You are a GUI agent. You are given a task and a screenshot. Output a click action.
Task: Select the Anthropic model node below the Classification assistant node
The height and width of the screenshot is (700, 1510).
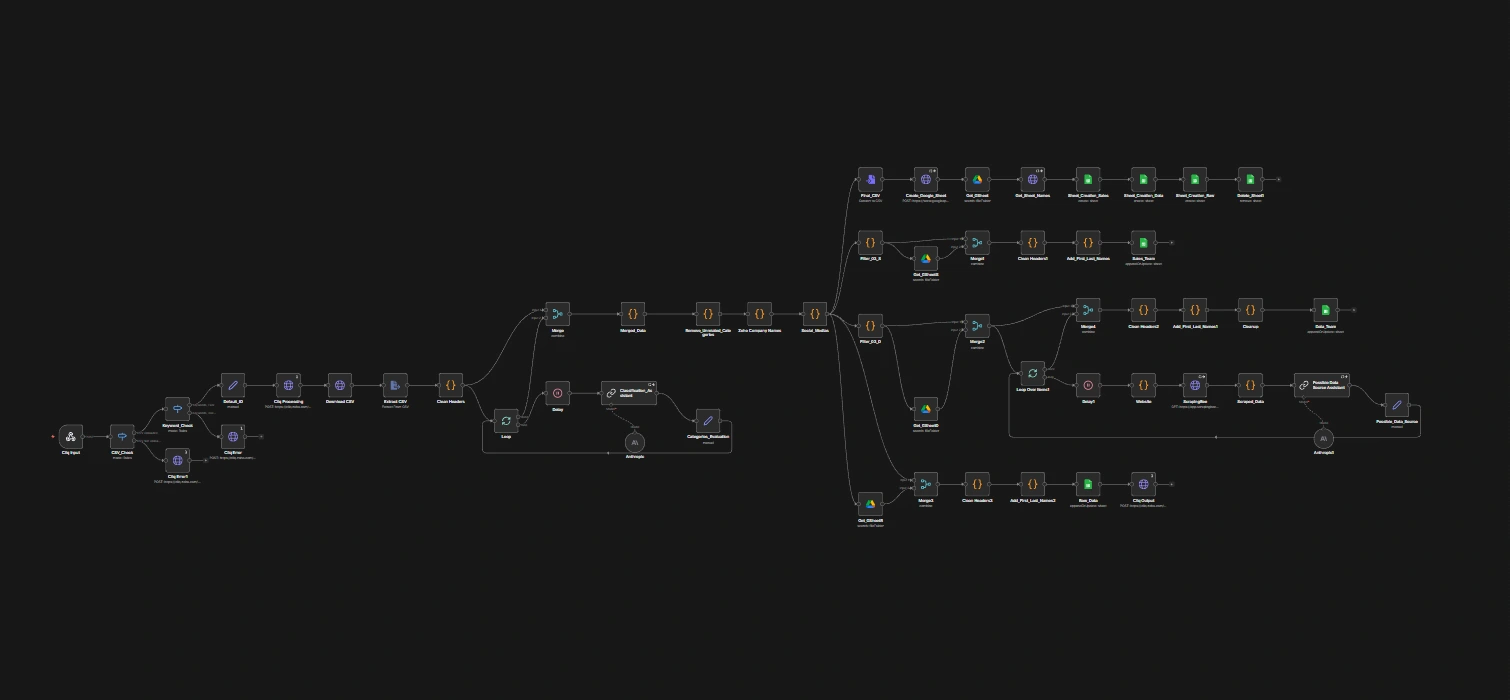pos(635,441)
